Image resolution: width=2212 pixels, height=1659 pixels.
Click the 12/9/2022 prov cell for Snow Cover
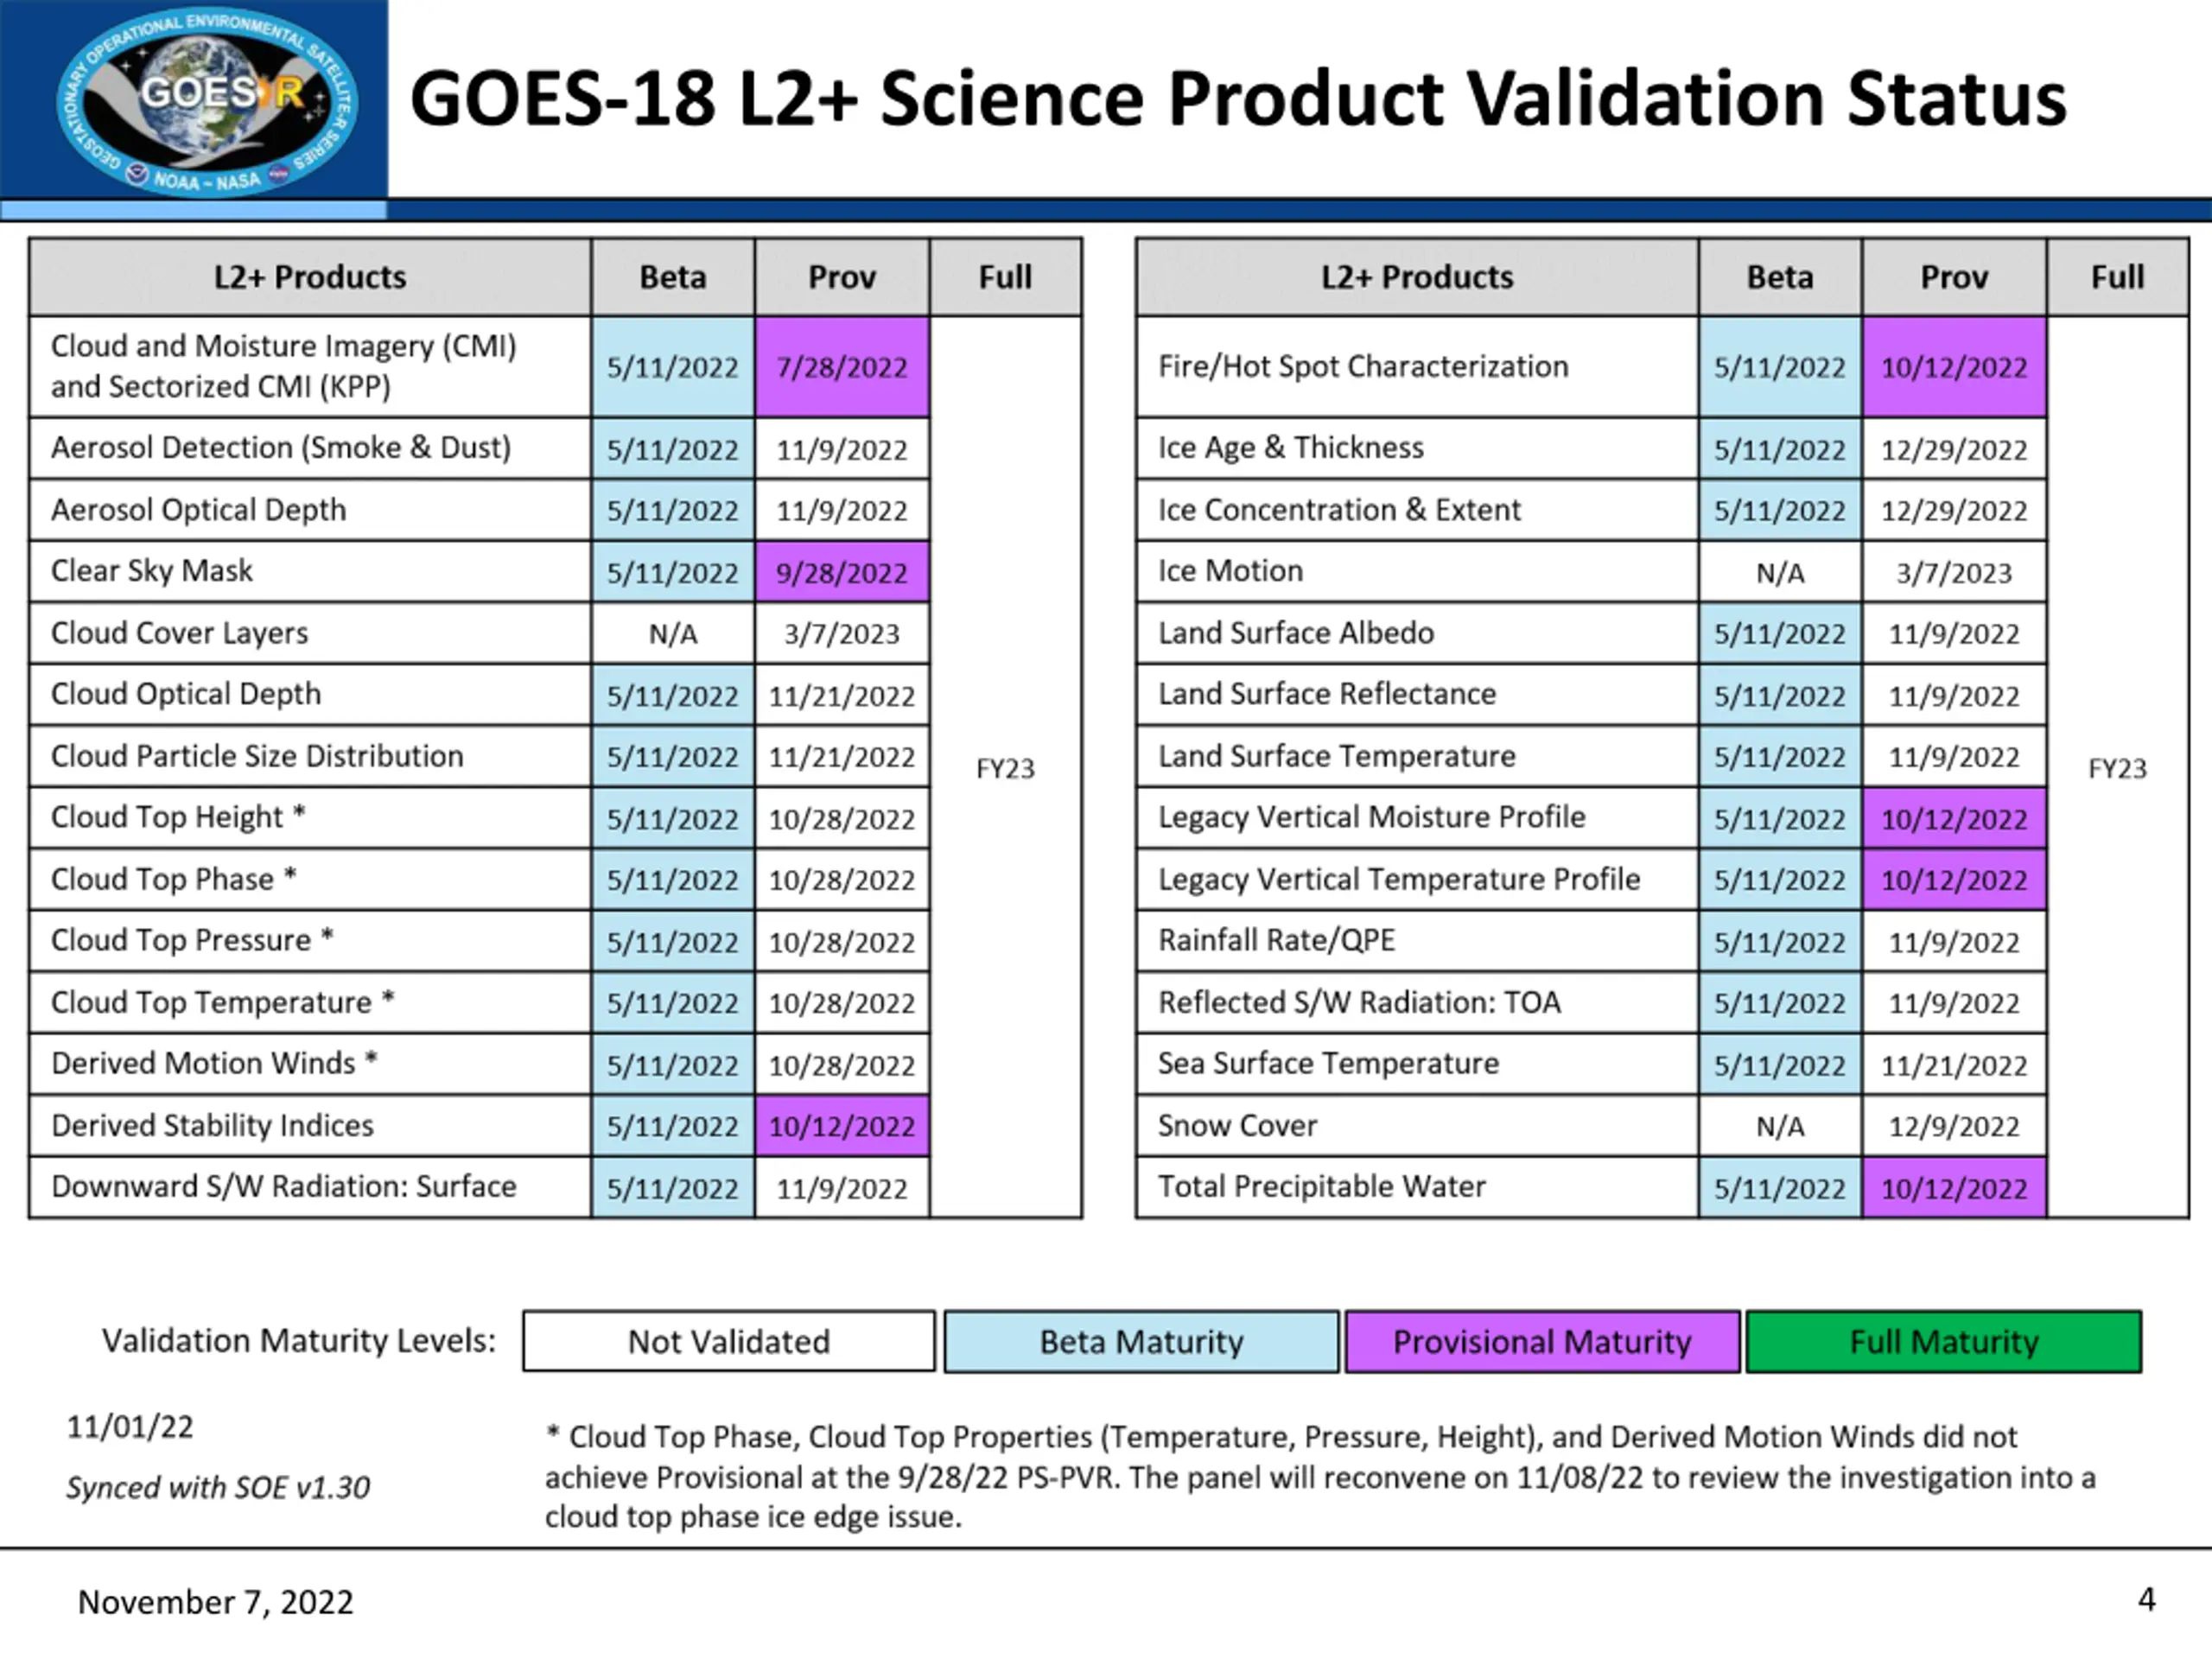click(x=1954, y=1126)
